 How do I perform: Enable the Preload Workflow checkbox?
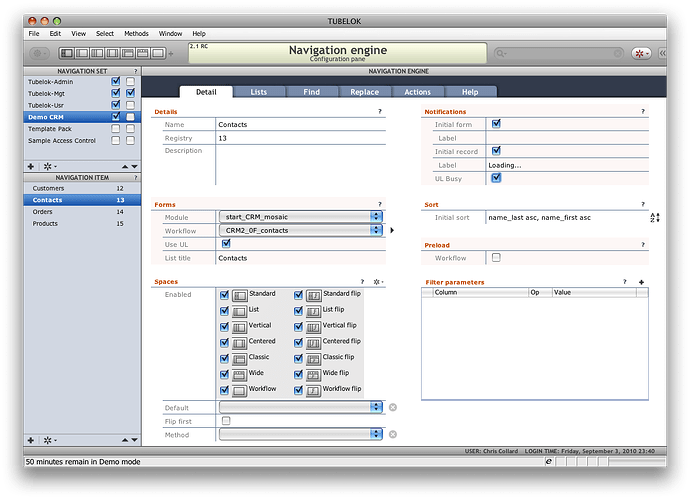coord(496,257)
